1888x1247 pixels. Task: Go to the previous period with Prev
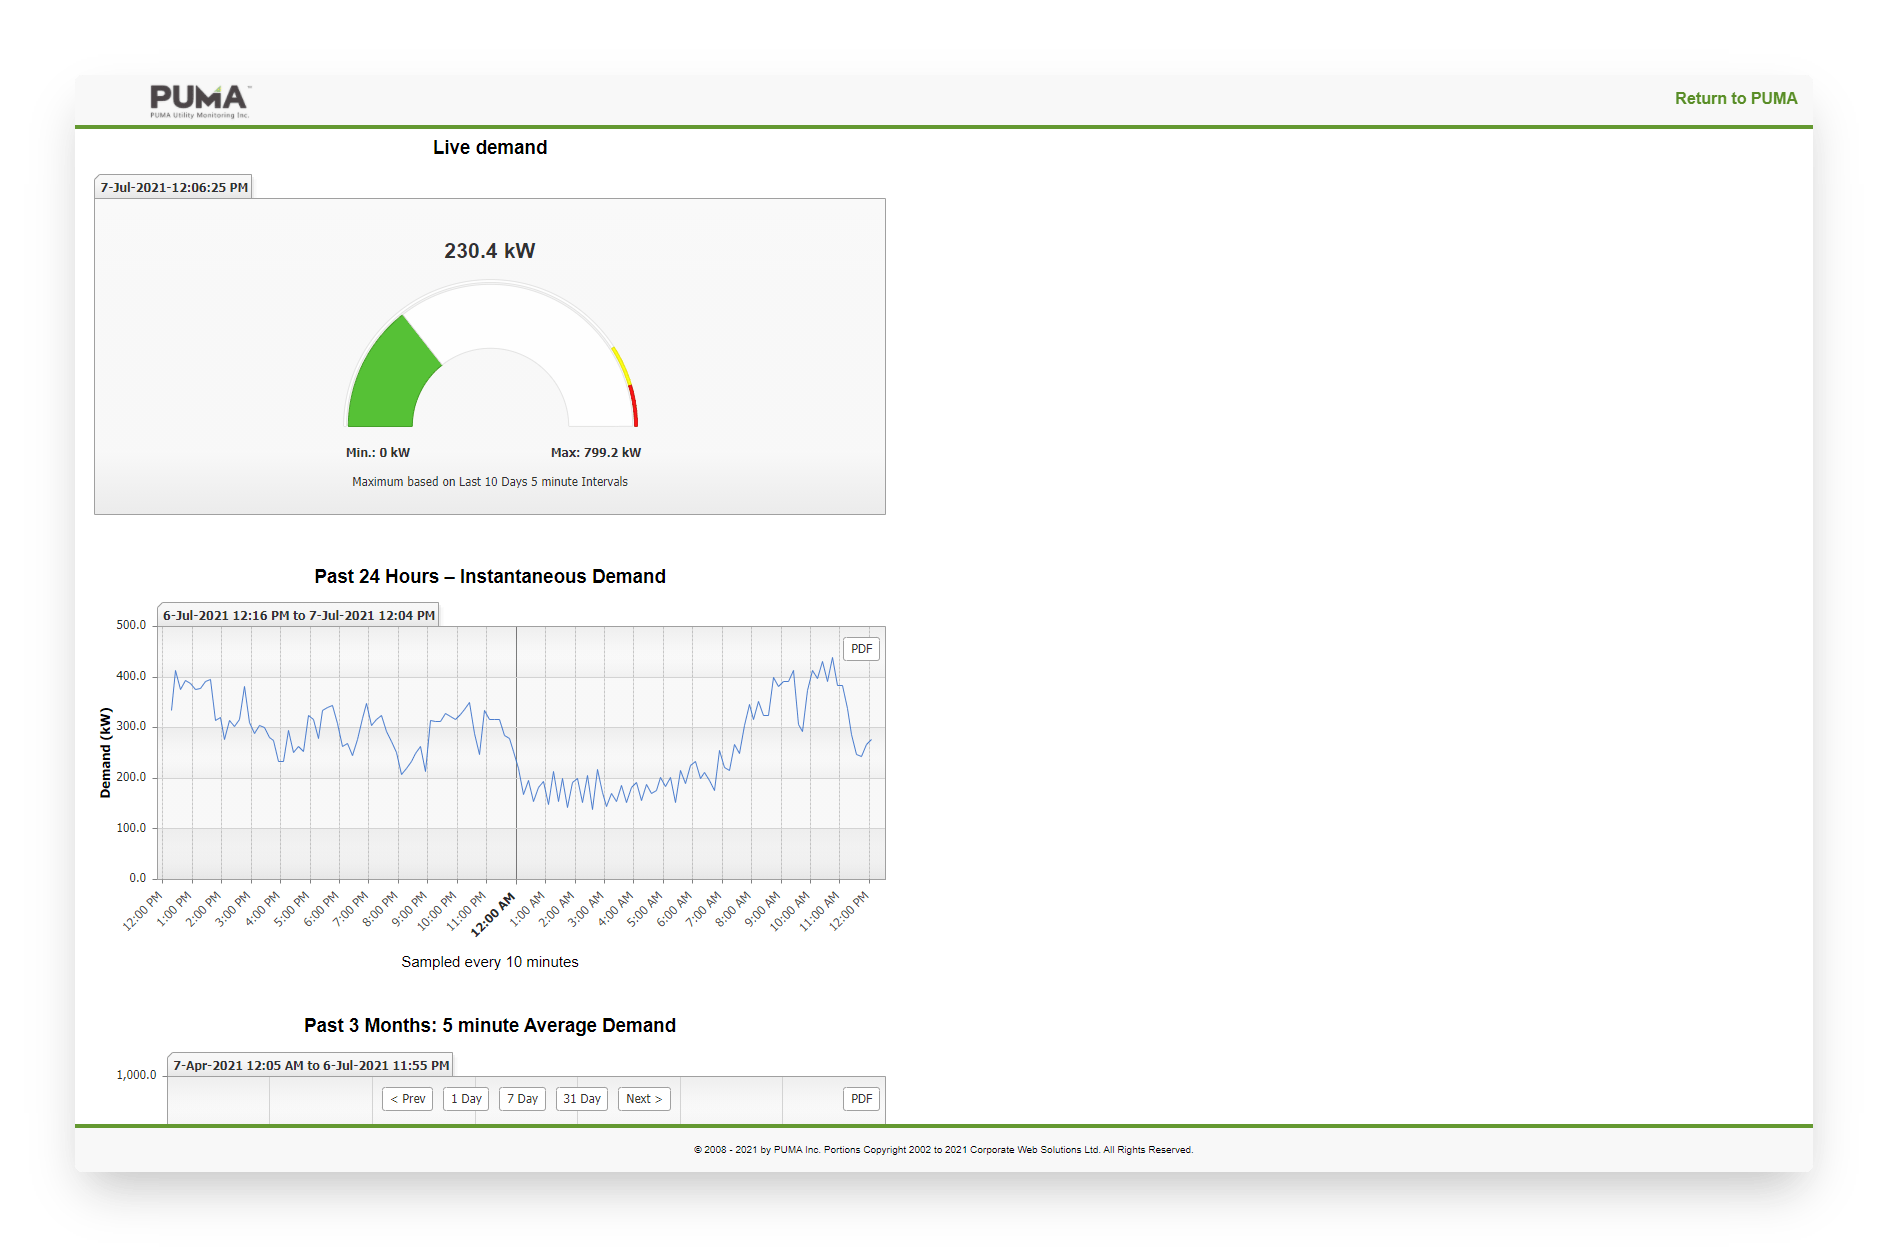[407, 1099]
